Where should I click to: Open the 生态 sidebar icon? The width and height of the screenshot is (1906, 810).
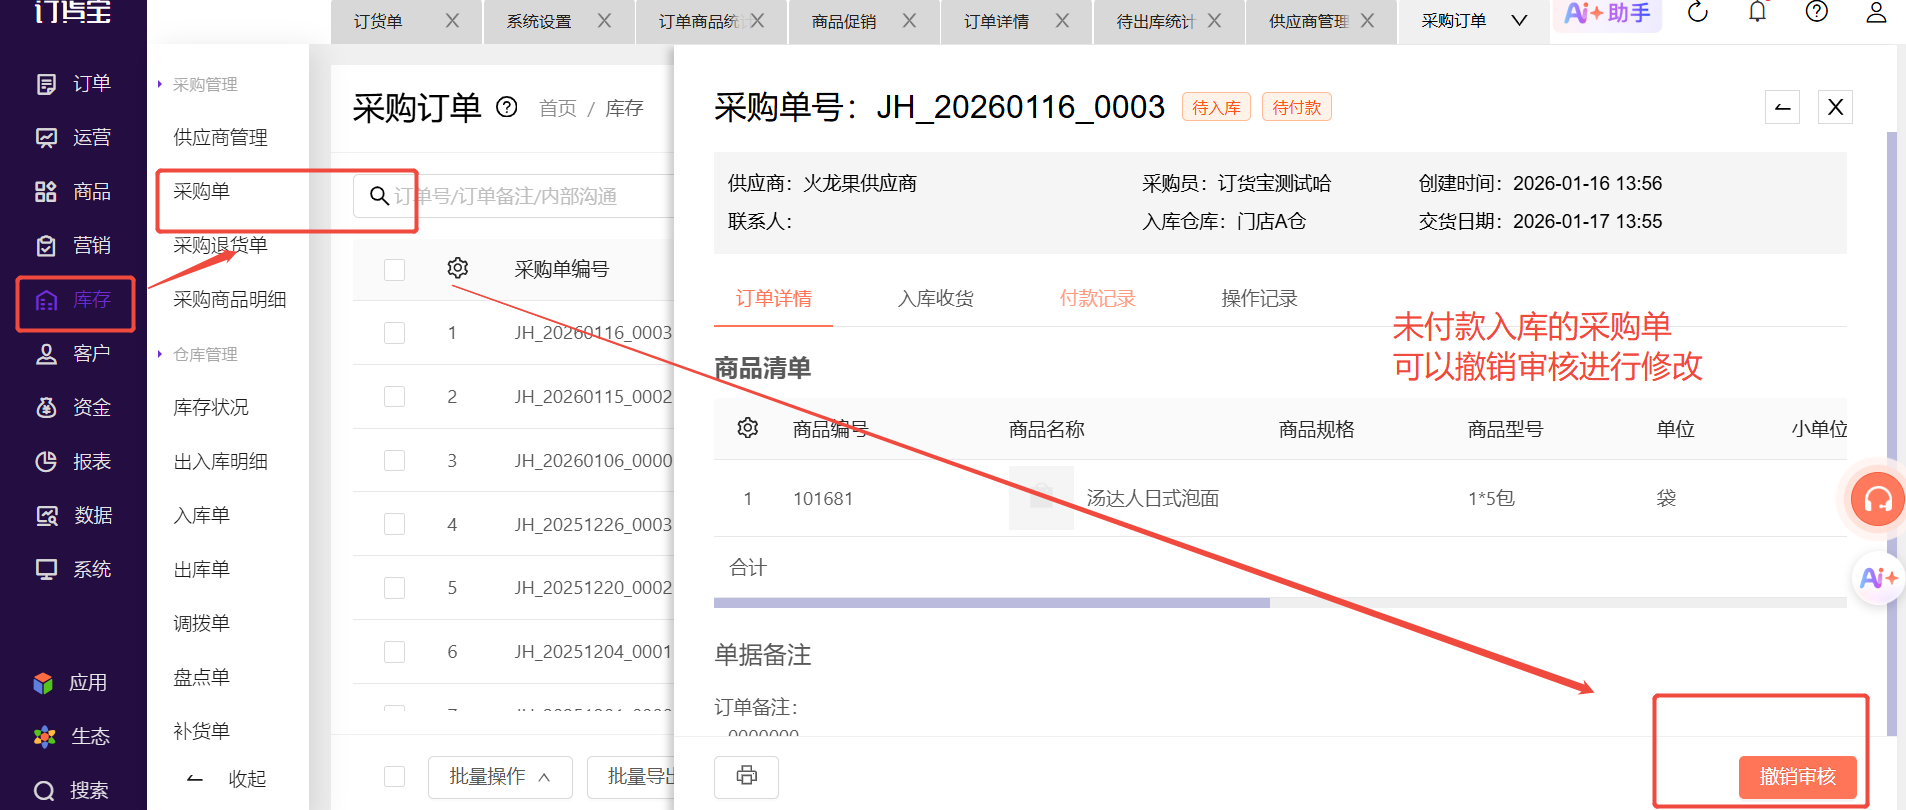44,737
